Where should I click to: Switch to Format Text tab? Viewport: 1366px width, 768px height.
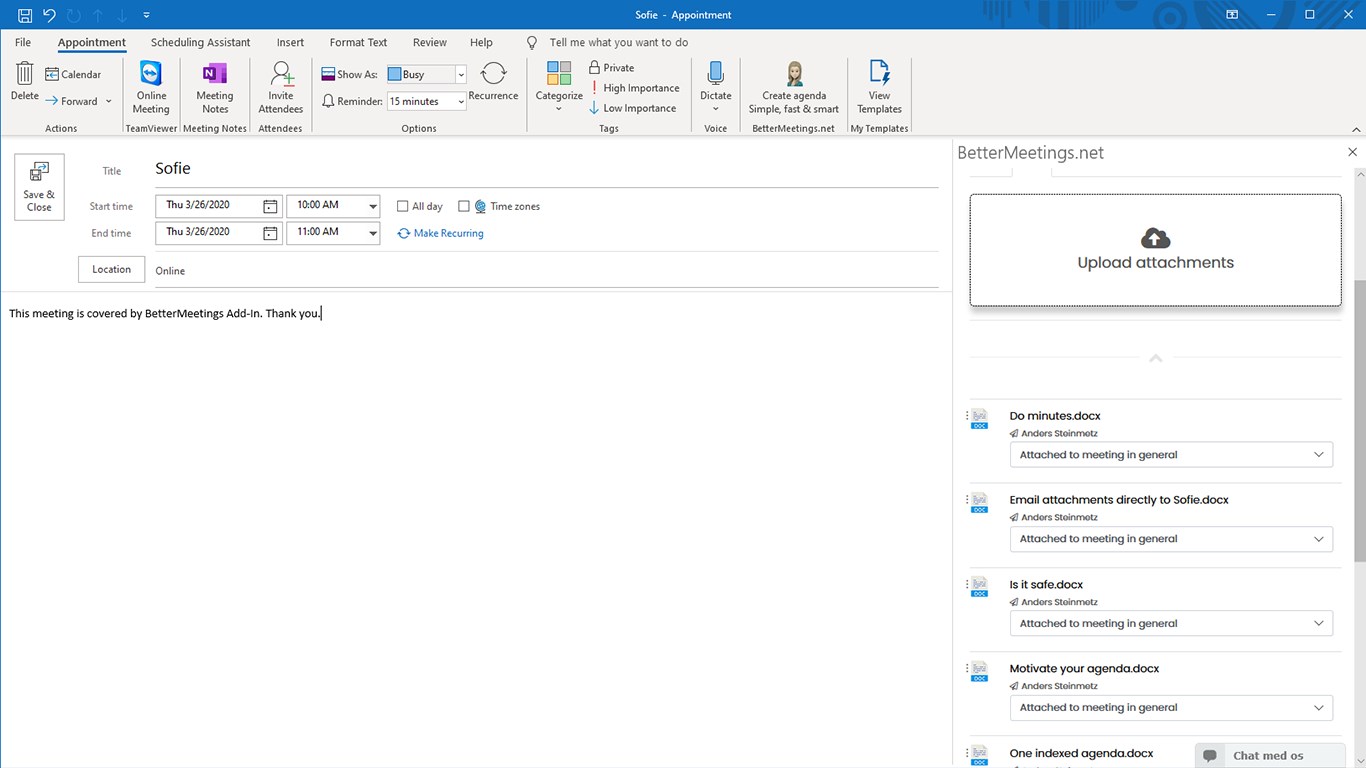pyautogui.click(x=358, y=42)
